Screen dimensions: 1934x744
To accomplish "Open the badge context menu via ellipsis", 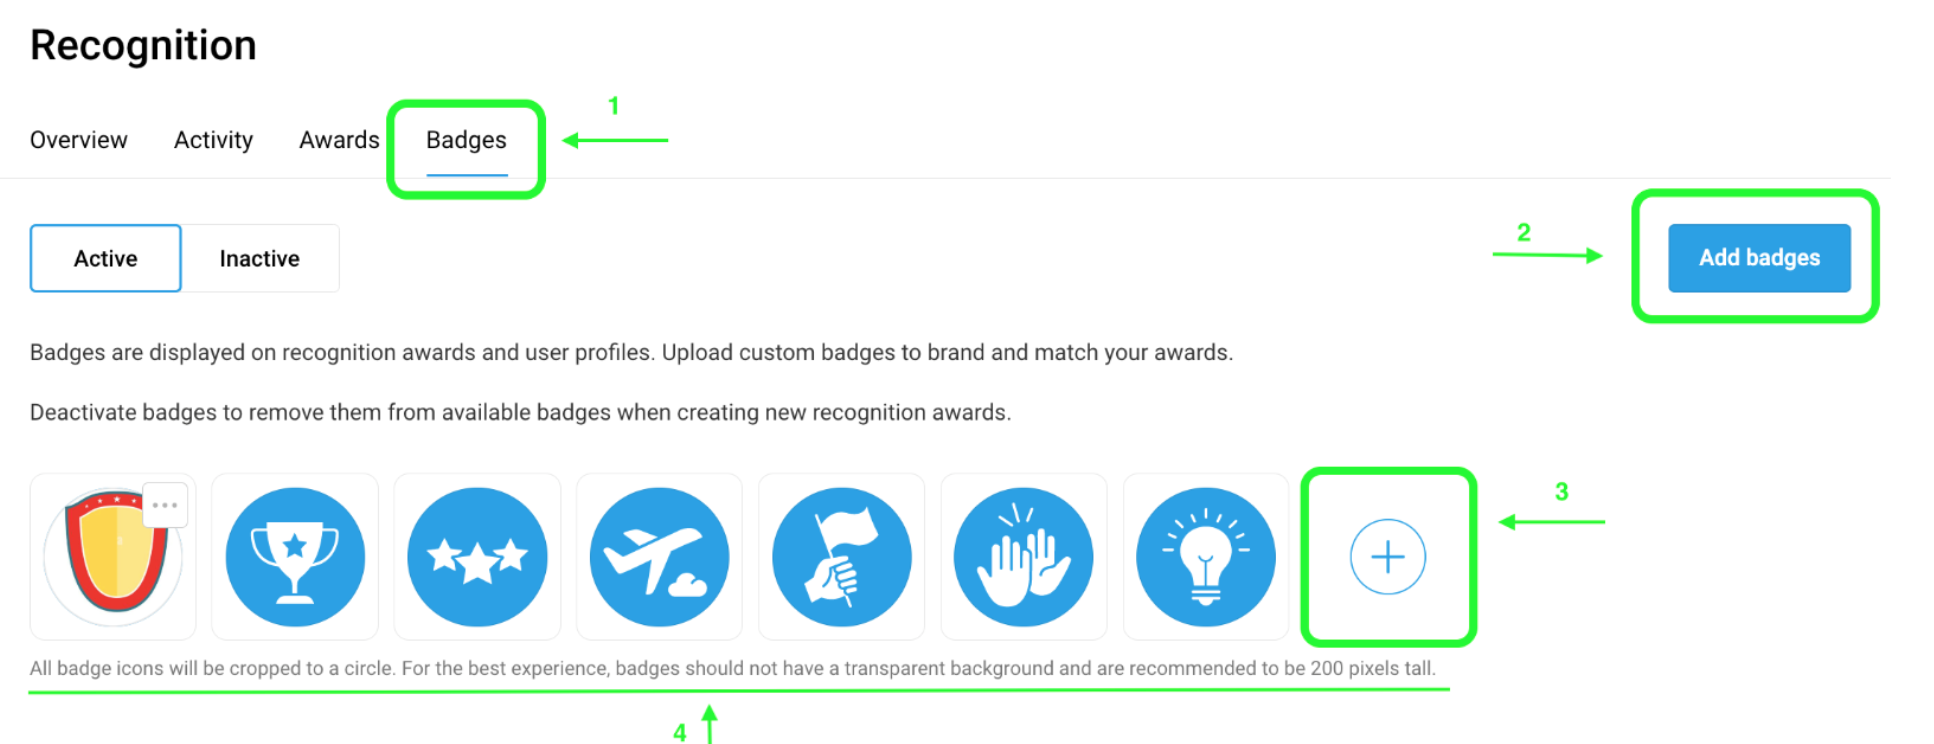I will coord(165,504).
